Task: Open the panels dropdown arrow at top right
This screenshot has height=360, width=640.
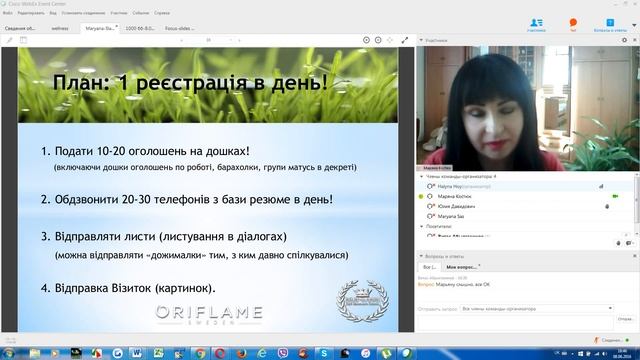Action: point(634,25)
